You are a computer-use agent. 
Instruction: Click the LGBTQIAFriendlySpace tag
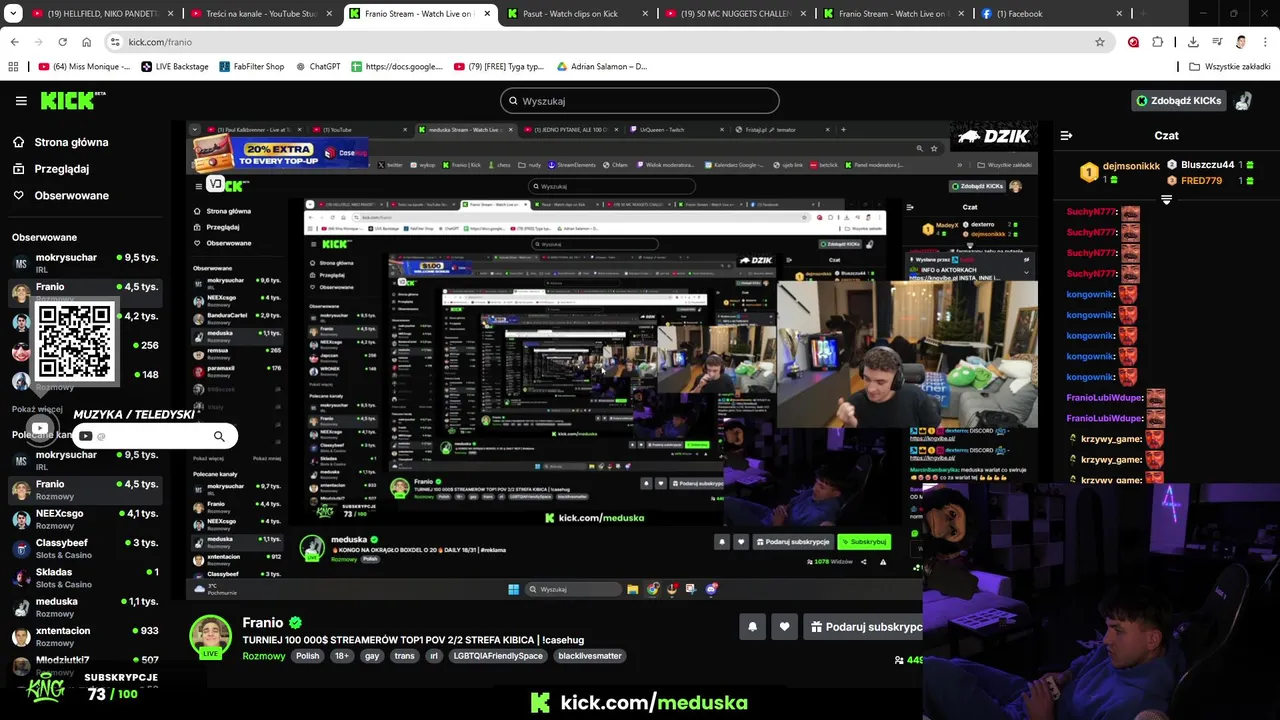pos(498,656)
